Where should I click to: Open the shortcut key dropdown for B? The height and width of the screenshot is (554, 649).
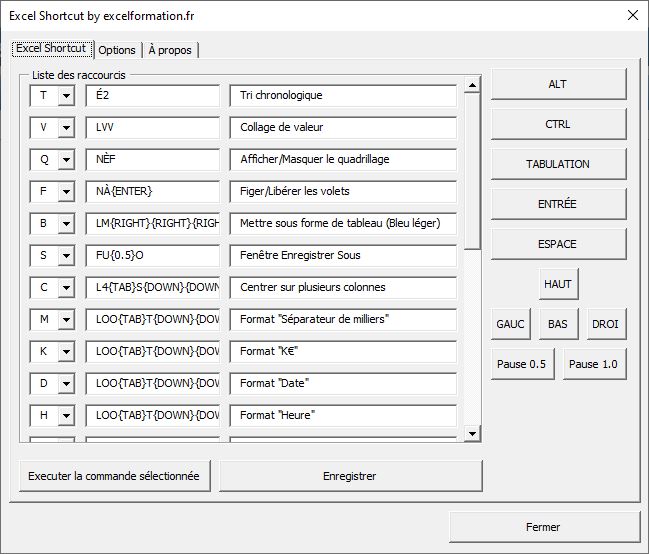tap(66, 224)
